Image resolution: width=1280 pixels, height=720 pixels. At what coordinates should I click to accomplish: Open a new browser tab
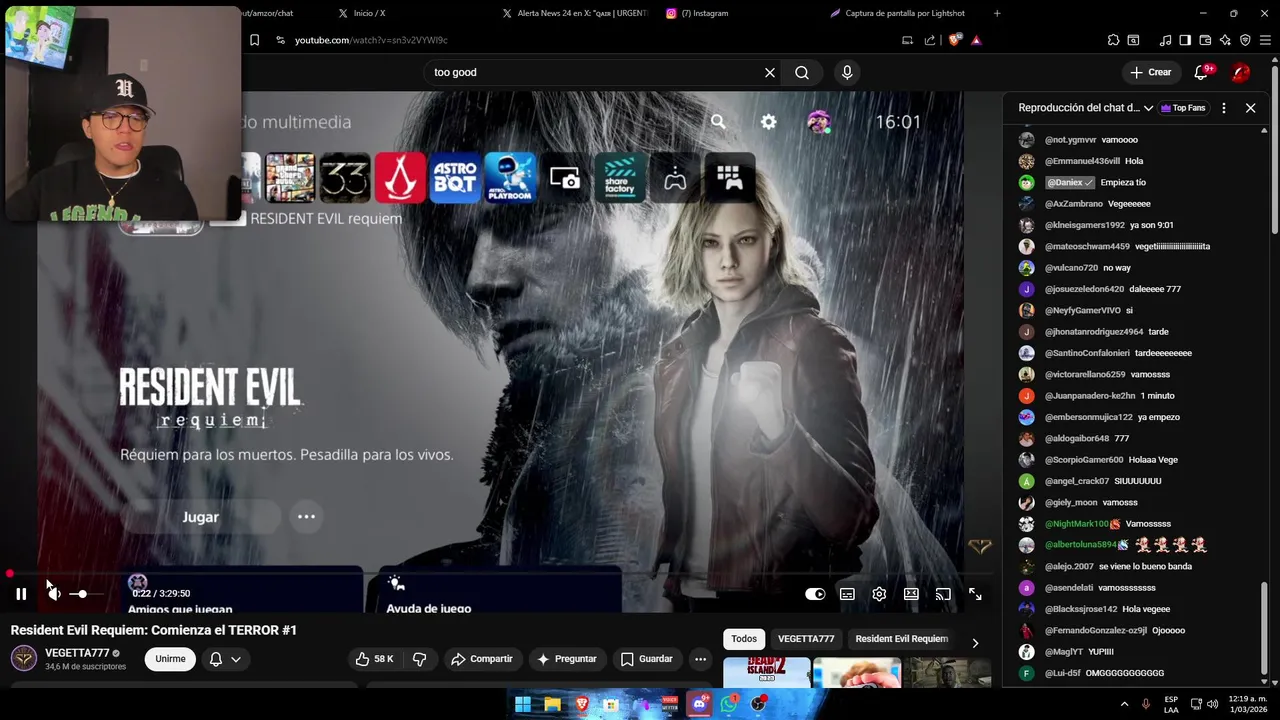997,13
